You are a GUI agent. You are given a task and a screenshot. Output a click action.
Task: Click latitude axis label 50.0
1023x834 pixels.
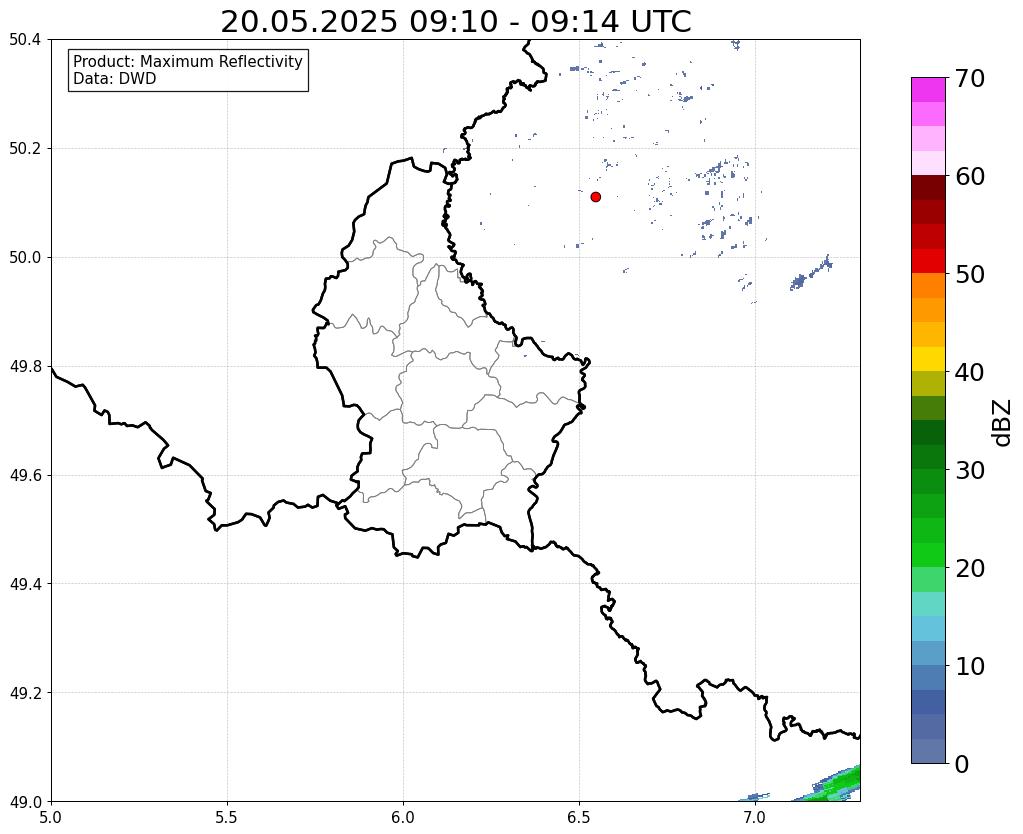(x=25, y=258)
